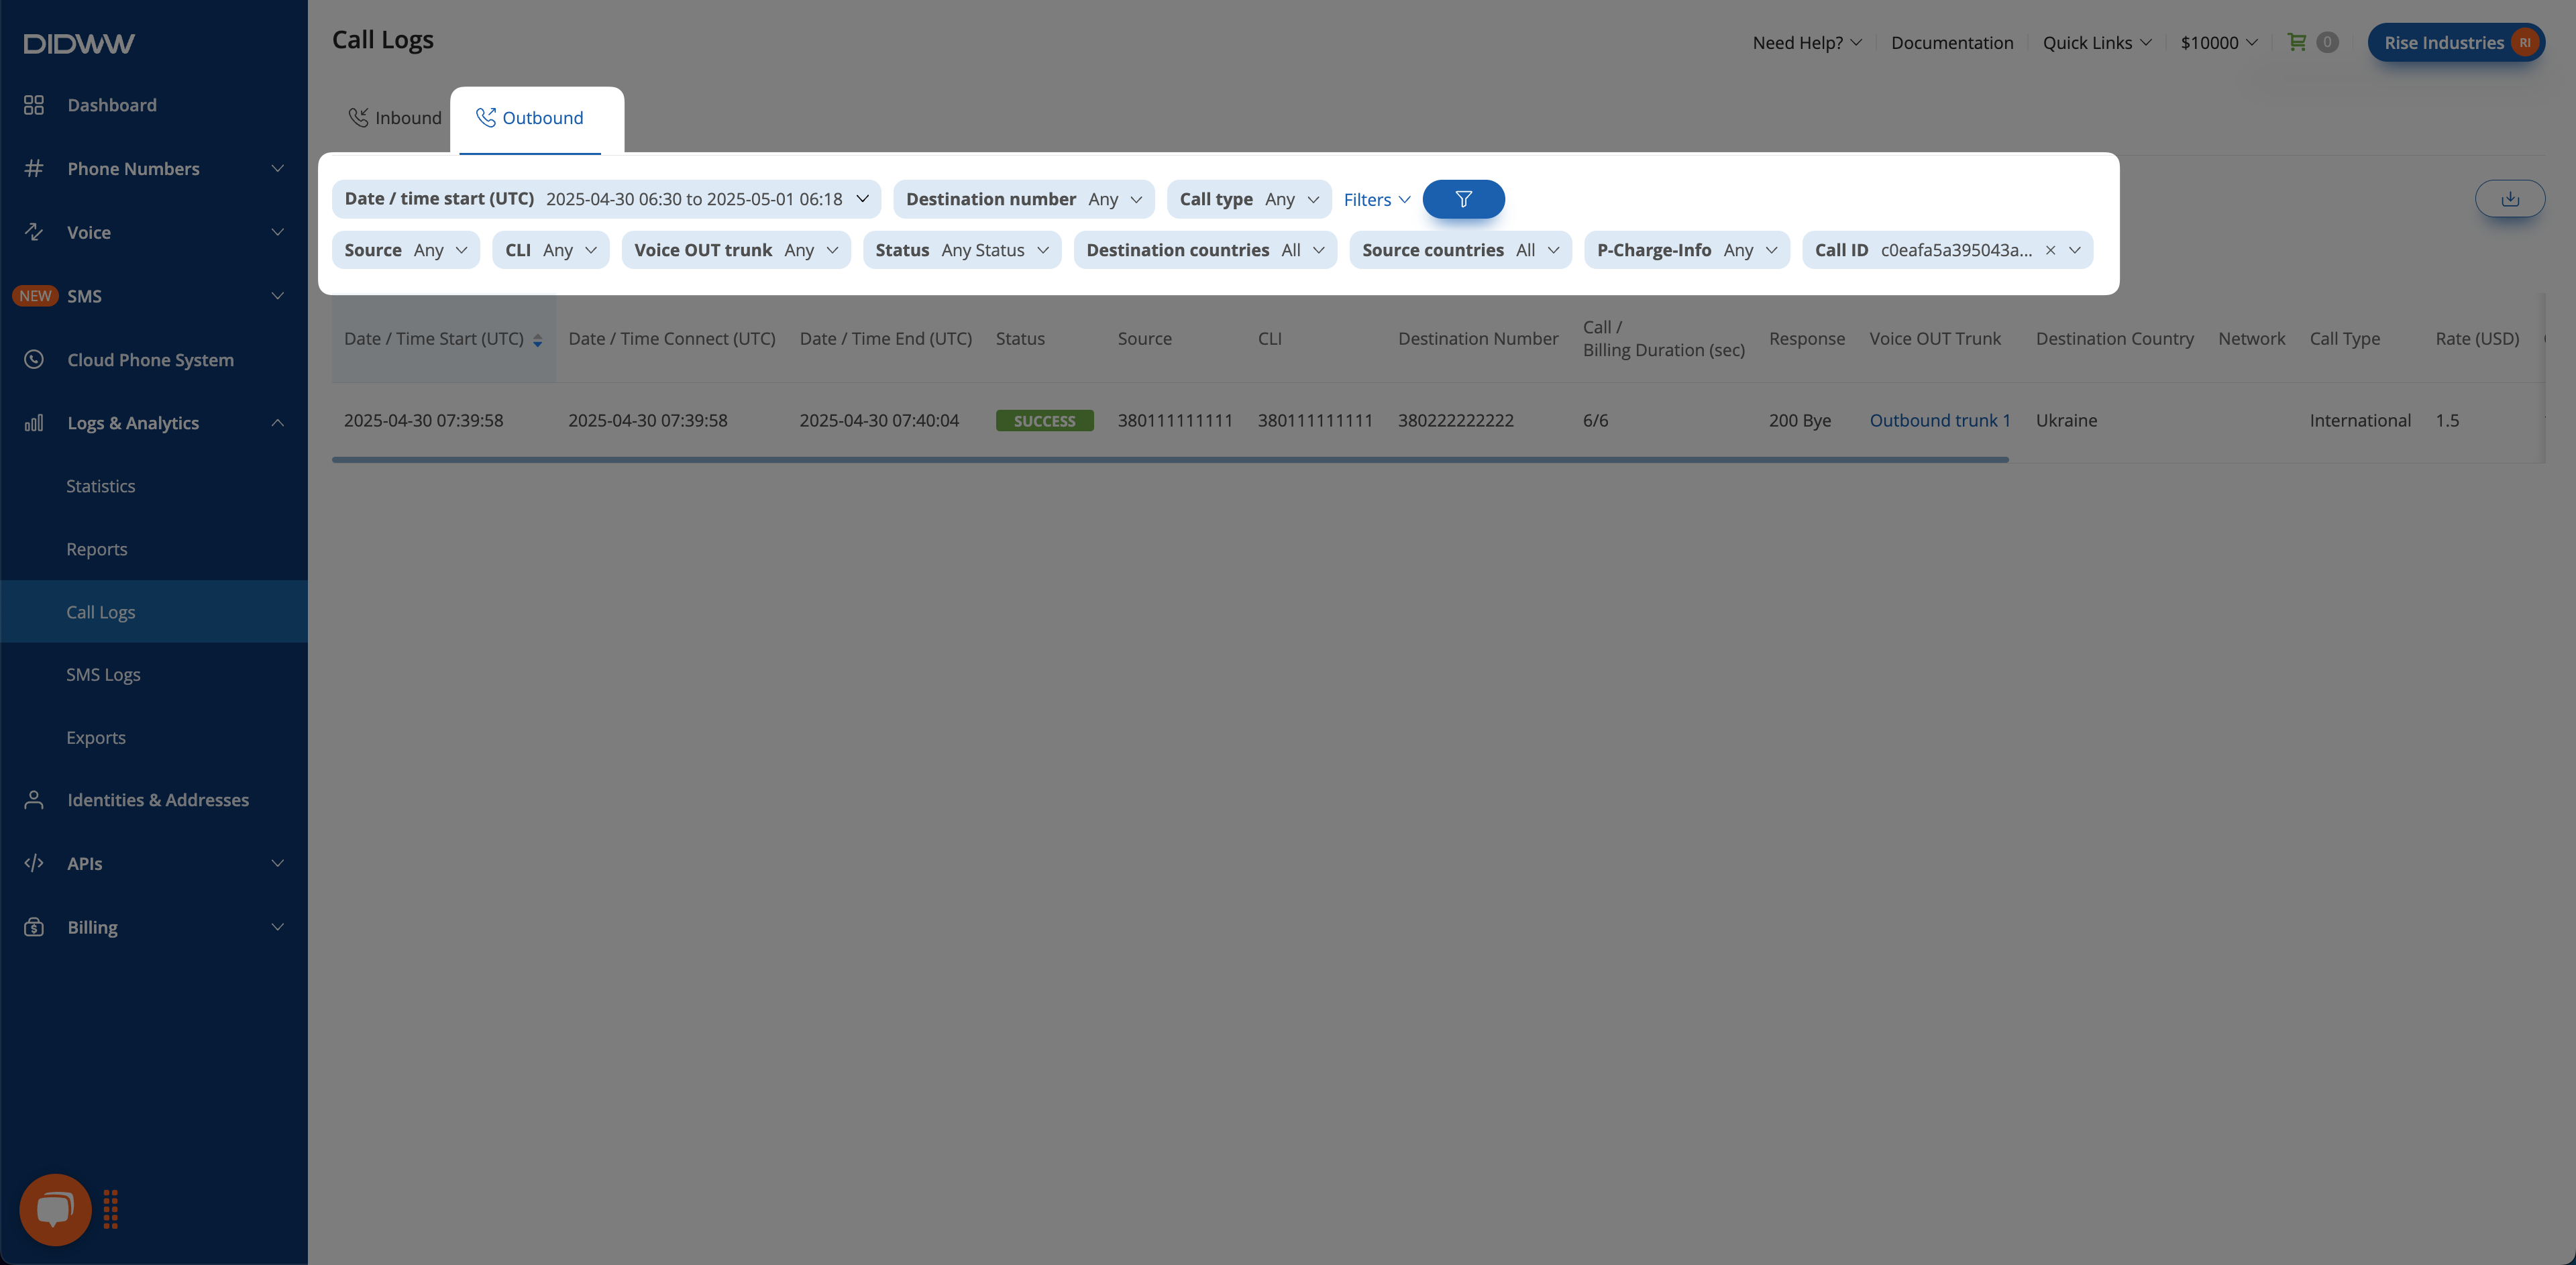Click the export download icon button
The image size is (2576, 1265).
pyautogui.click(x=2510, y=199)
